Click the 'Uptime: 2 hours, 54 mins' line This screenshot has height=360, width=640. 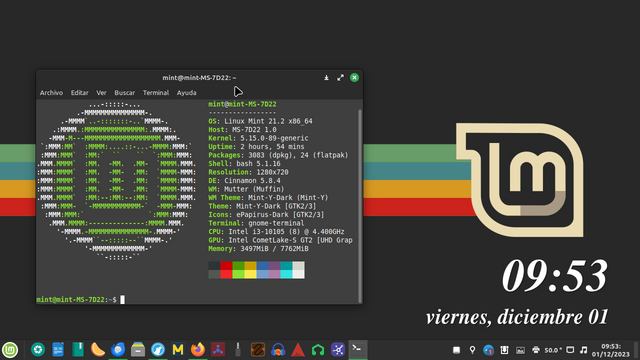pyautogui.click(x=256, y=147)
